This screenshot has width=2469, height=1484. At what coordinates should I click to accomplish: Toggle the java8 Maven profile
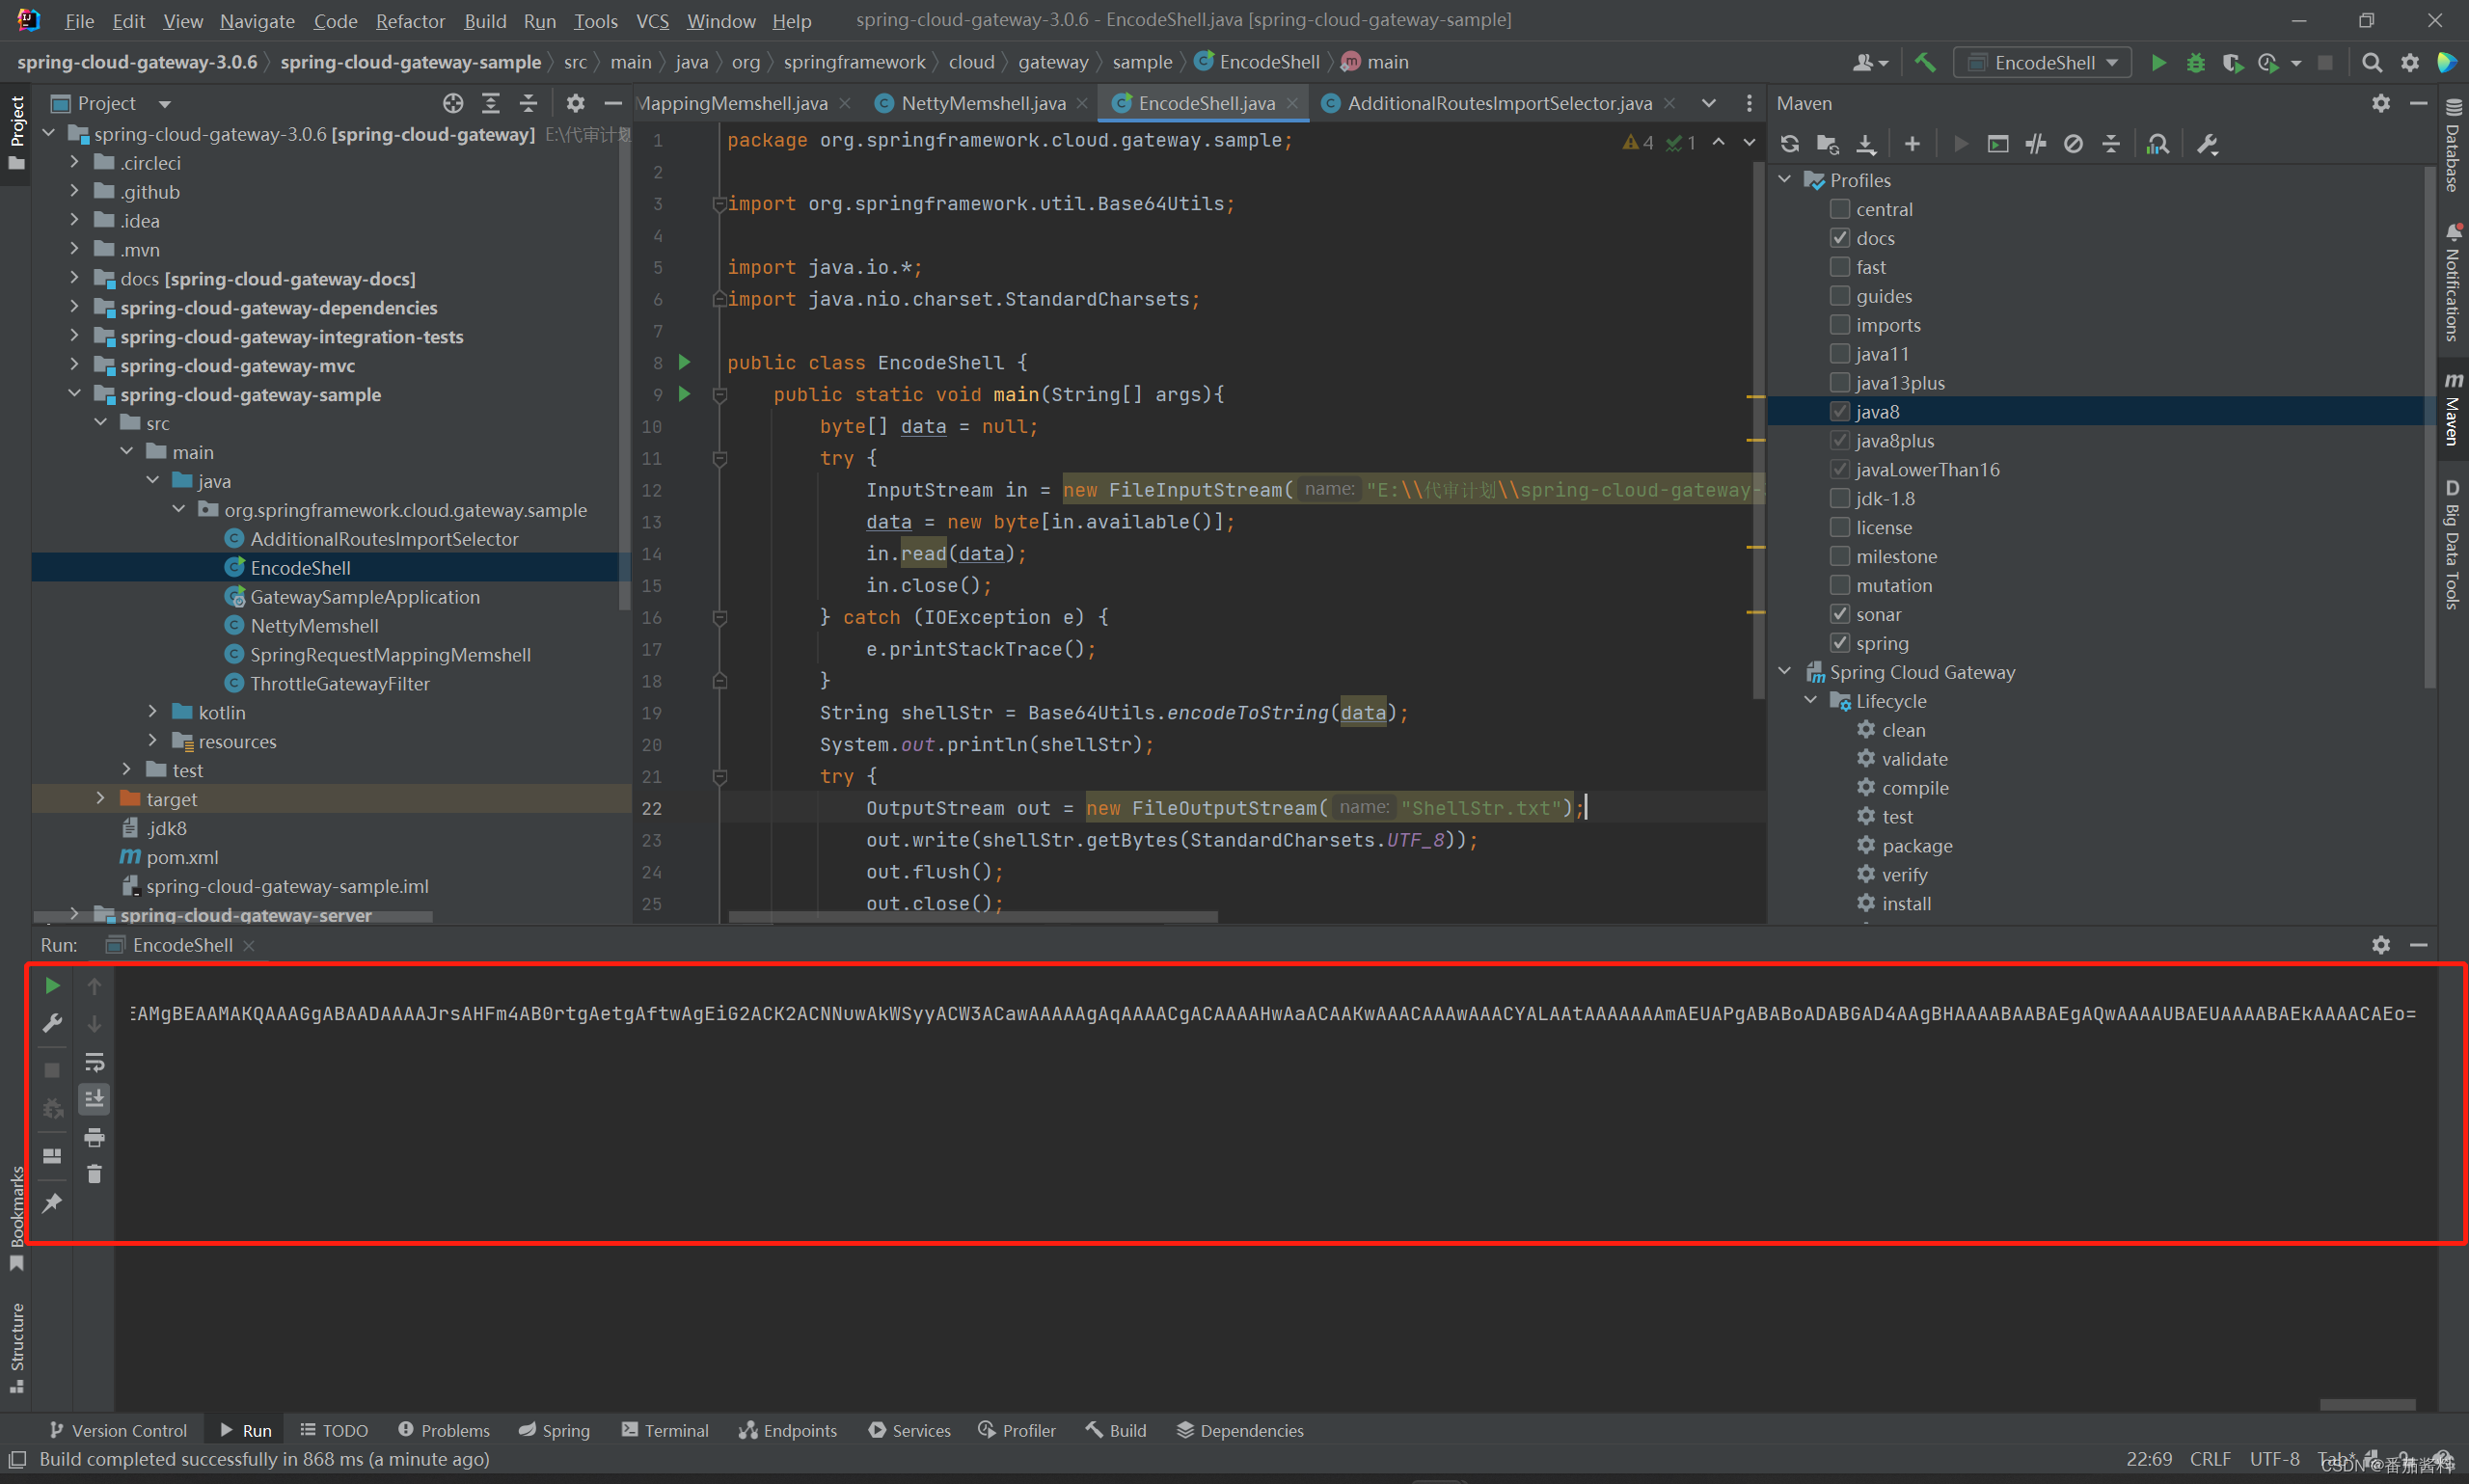(1839, 412)
